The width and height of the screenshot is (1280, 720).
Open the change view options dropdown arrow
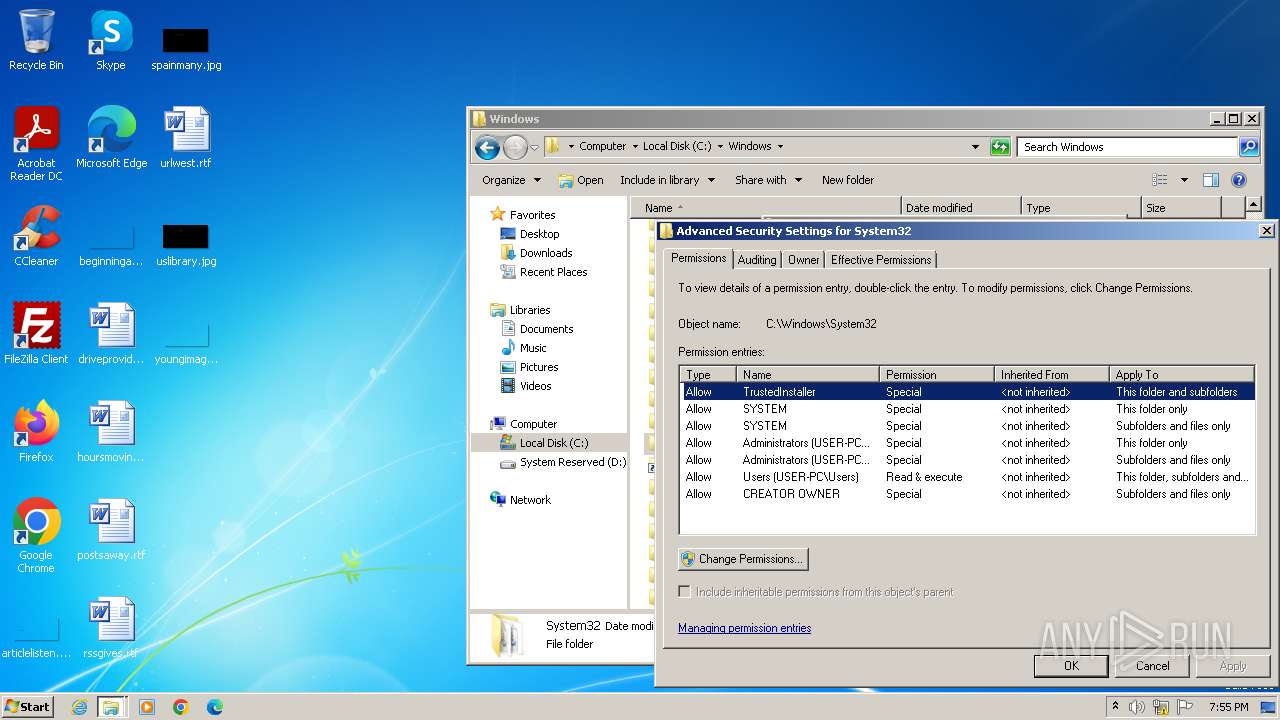1184,180
